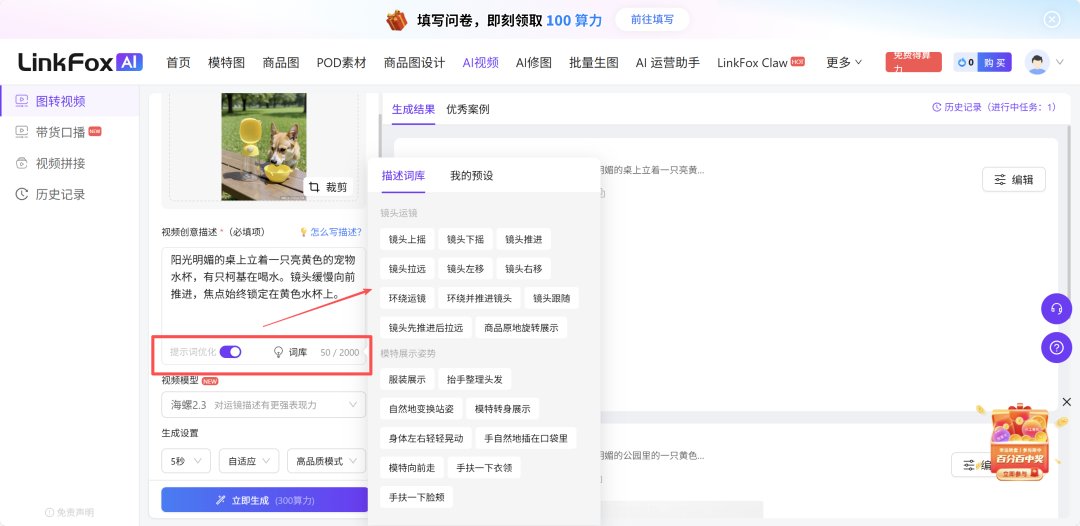
Task: Switch to 优秀案例 tab
Action: 468,109
